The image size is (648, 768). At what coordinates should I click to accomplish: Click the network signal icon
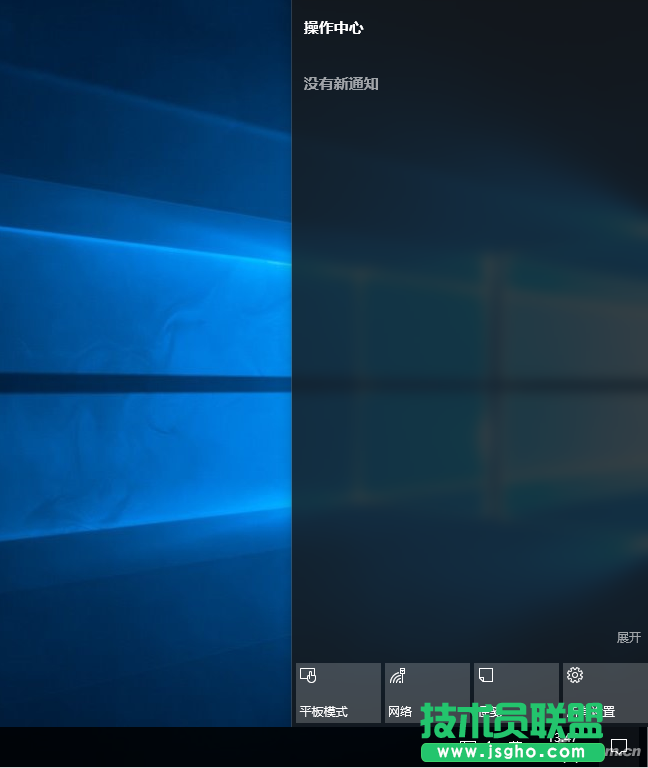coord(397,676)
